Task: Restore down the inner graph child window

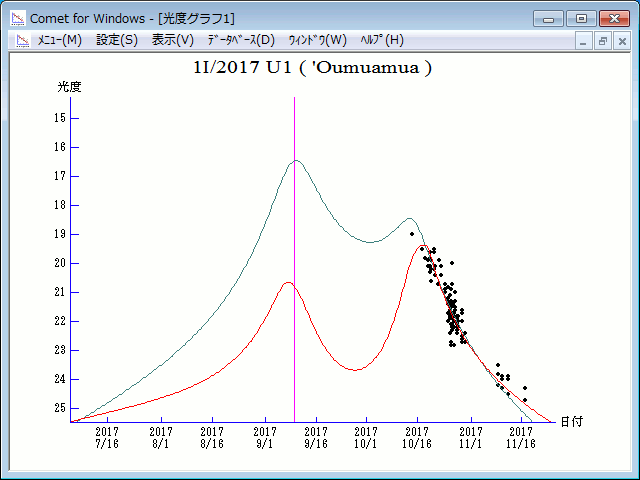Action: click(x=603, y=41)
